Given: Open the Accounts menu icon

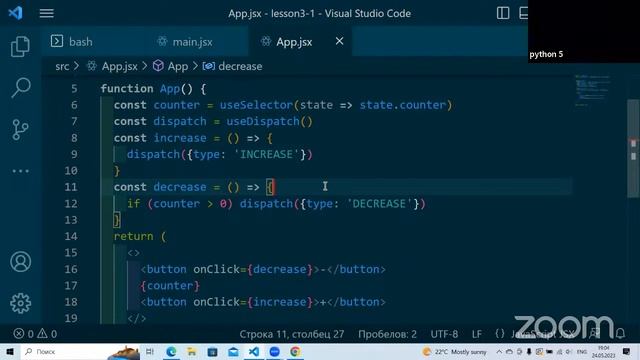Looking at the screenshot, I should (20, 262).
